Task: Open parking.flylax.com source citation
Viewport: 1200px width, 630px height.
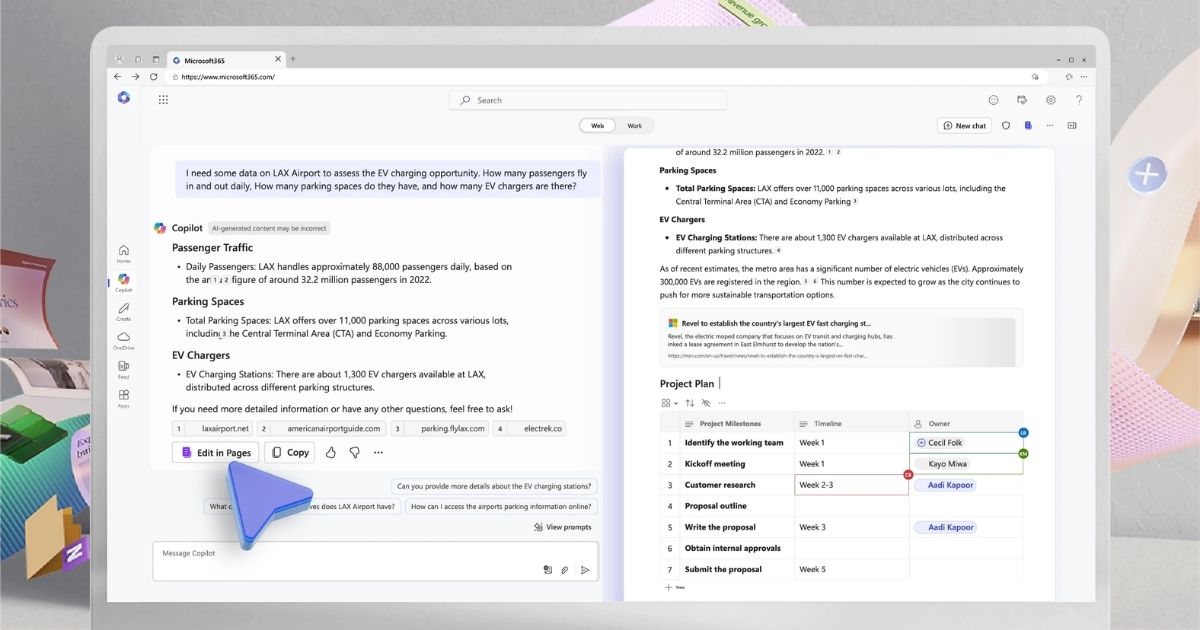Action: 441,428
